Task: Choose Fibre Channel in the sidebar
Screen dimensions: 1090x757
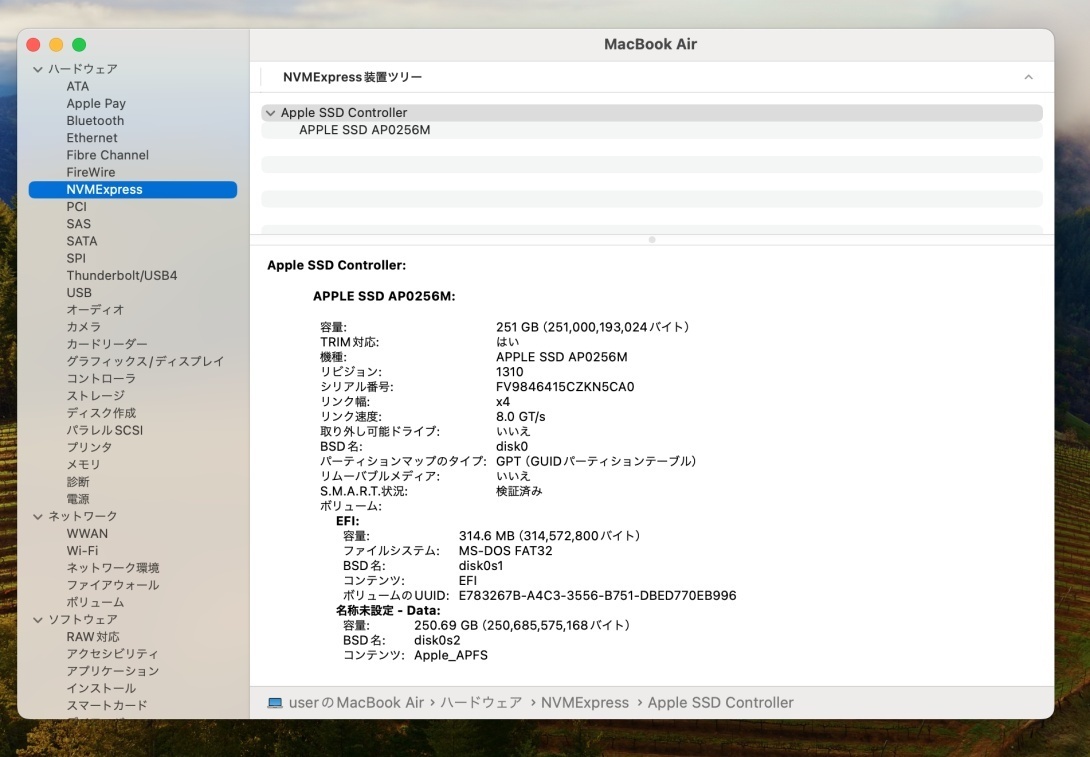Action: click(x=108, y=155)
